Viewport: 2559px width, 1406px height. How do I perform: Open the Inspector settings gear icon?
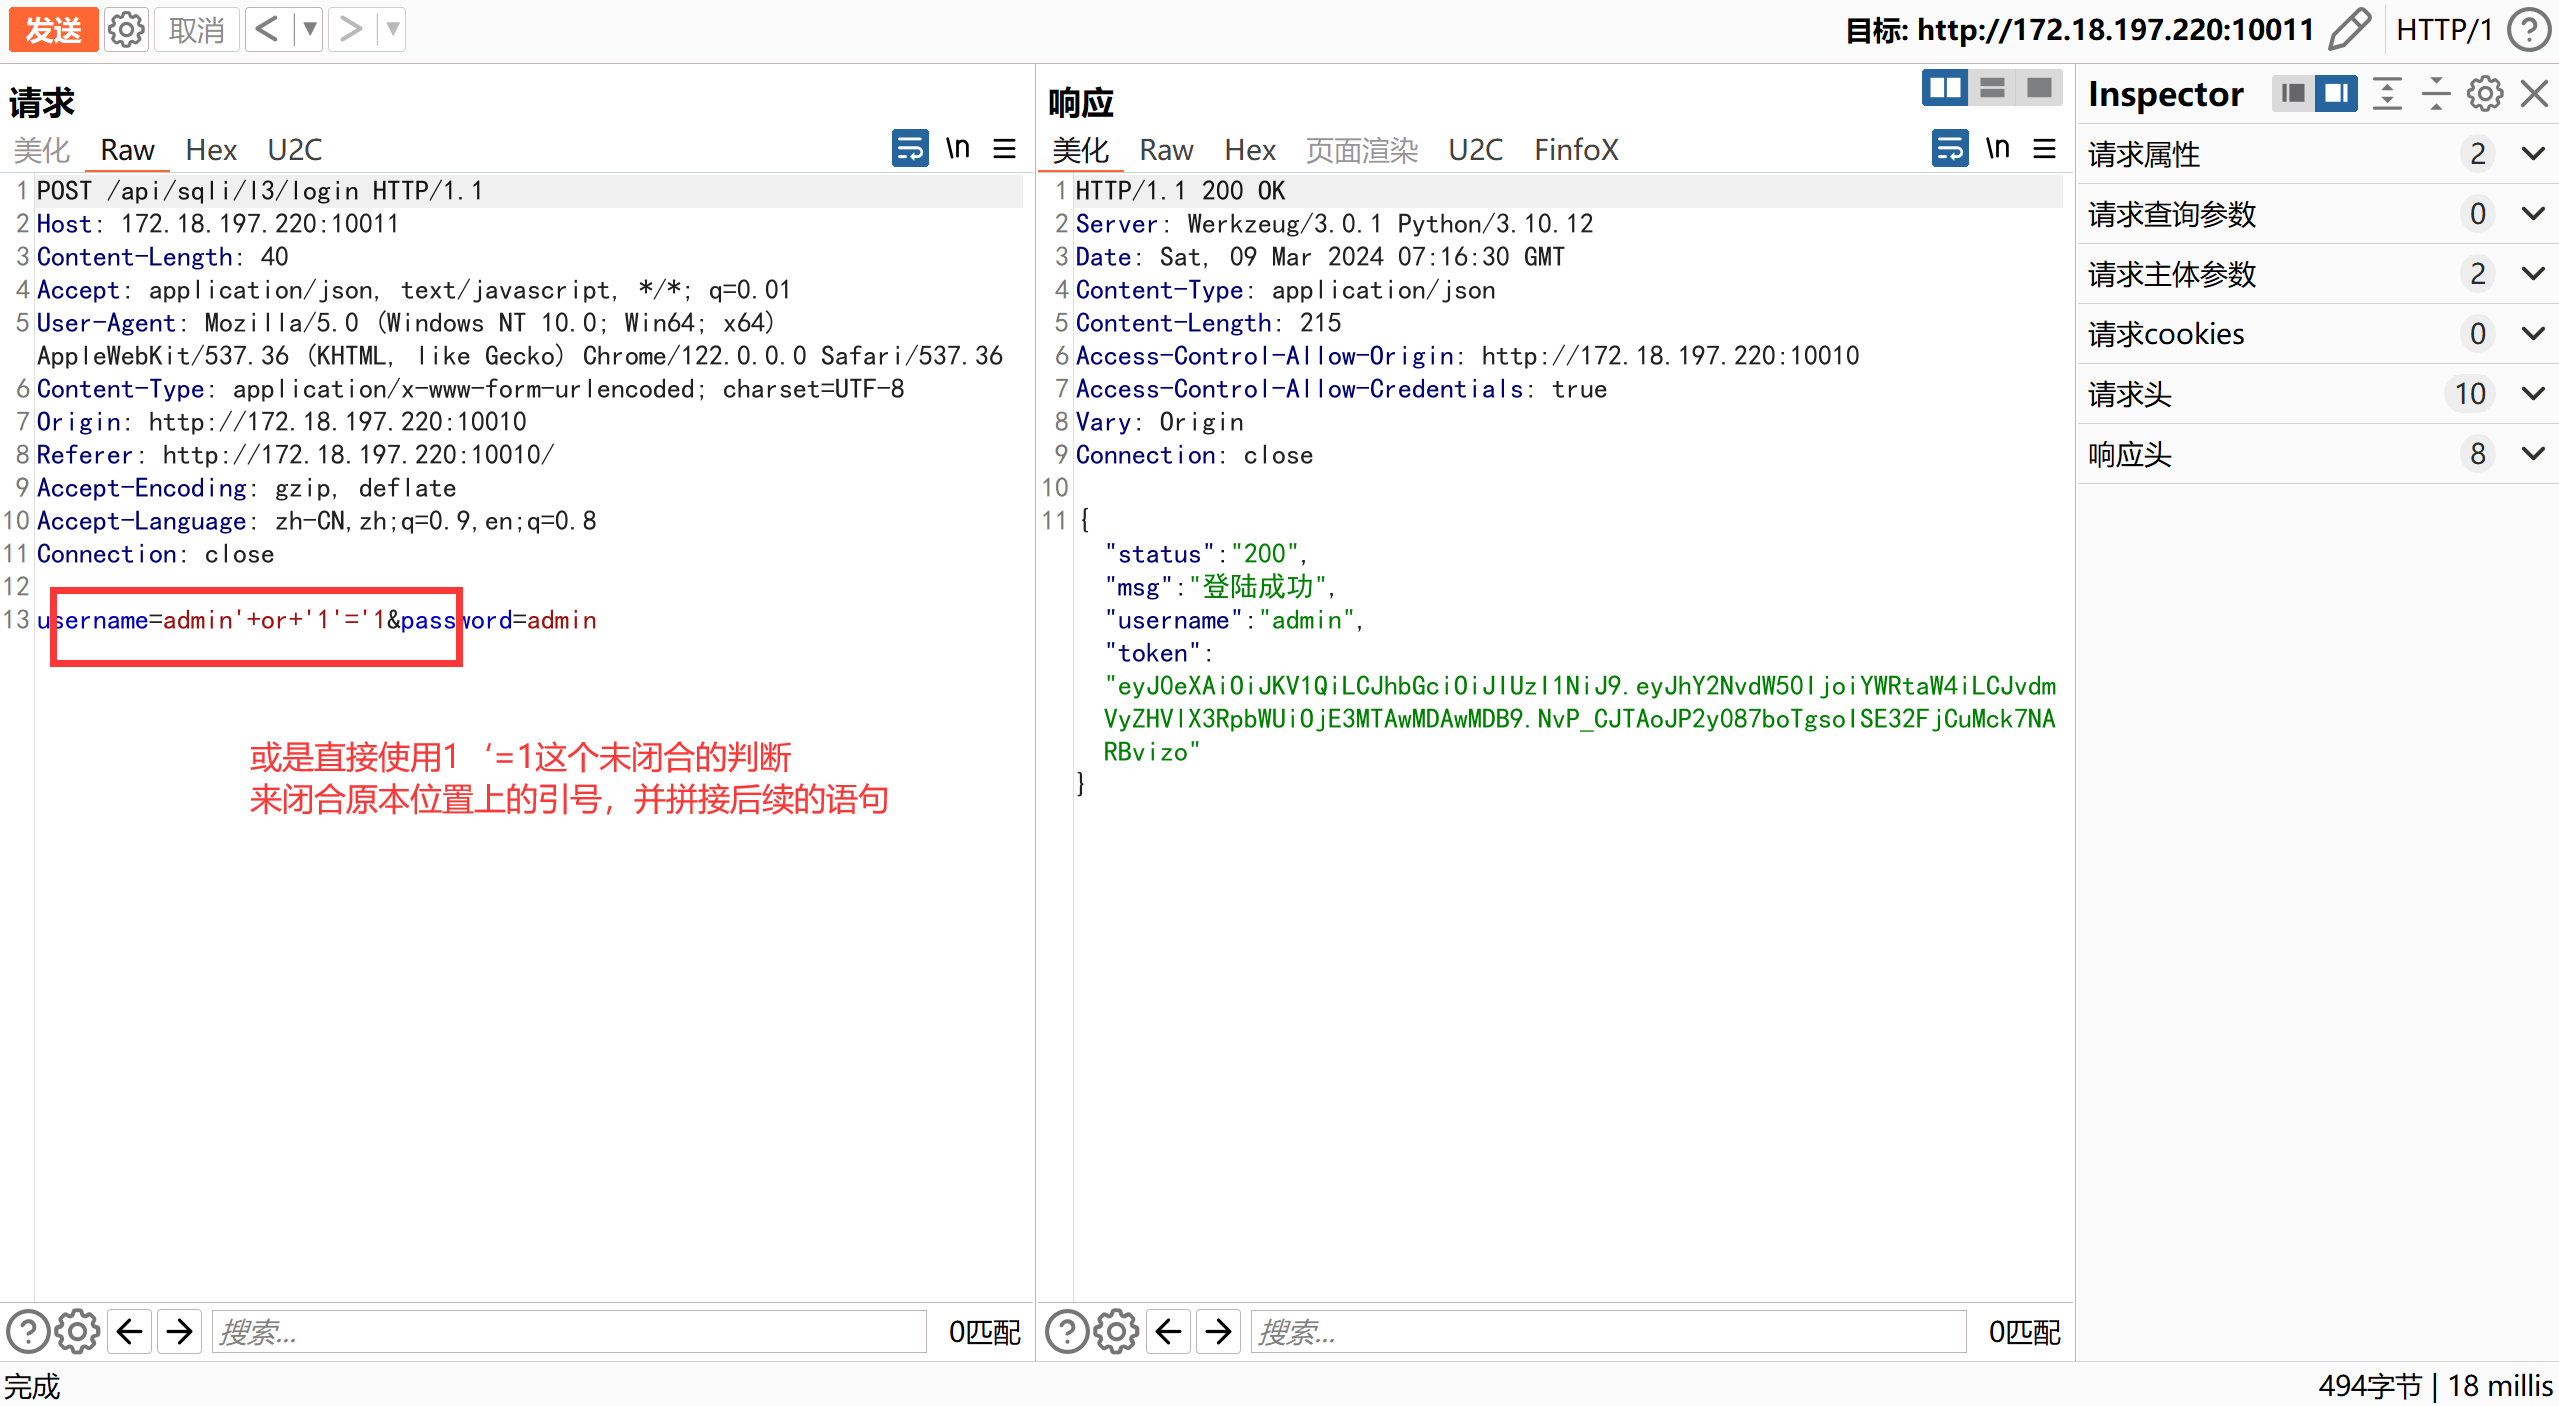pos(2483,93)
